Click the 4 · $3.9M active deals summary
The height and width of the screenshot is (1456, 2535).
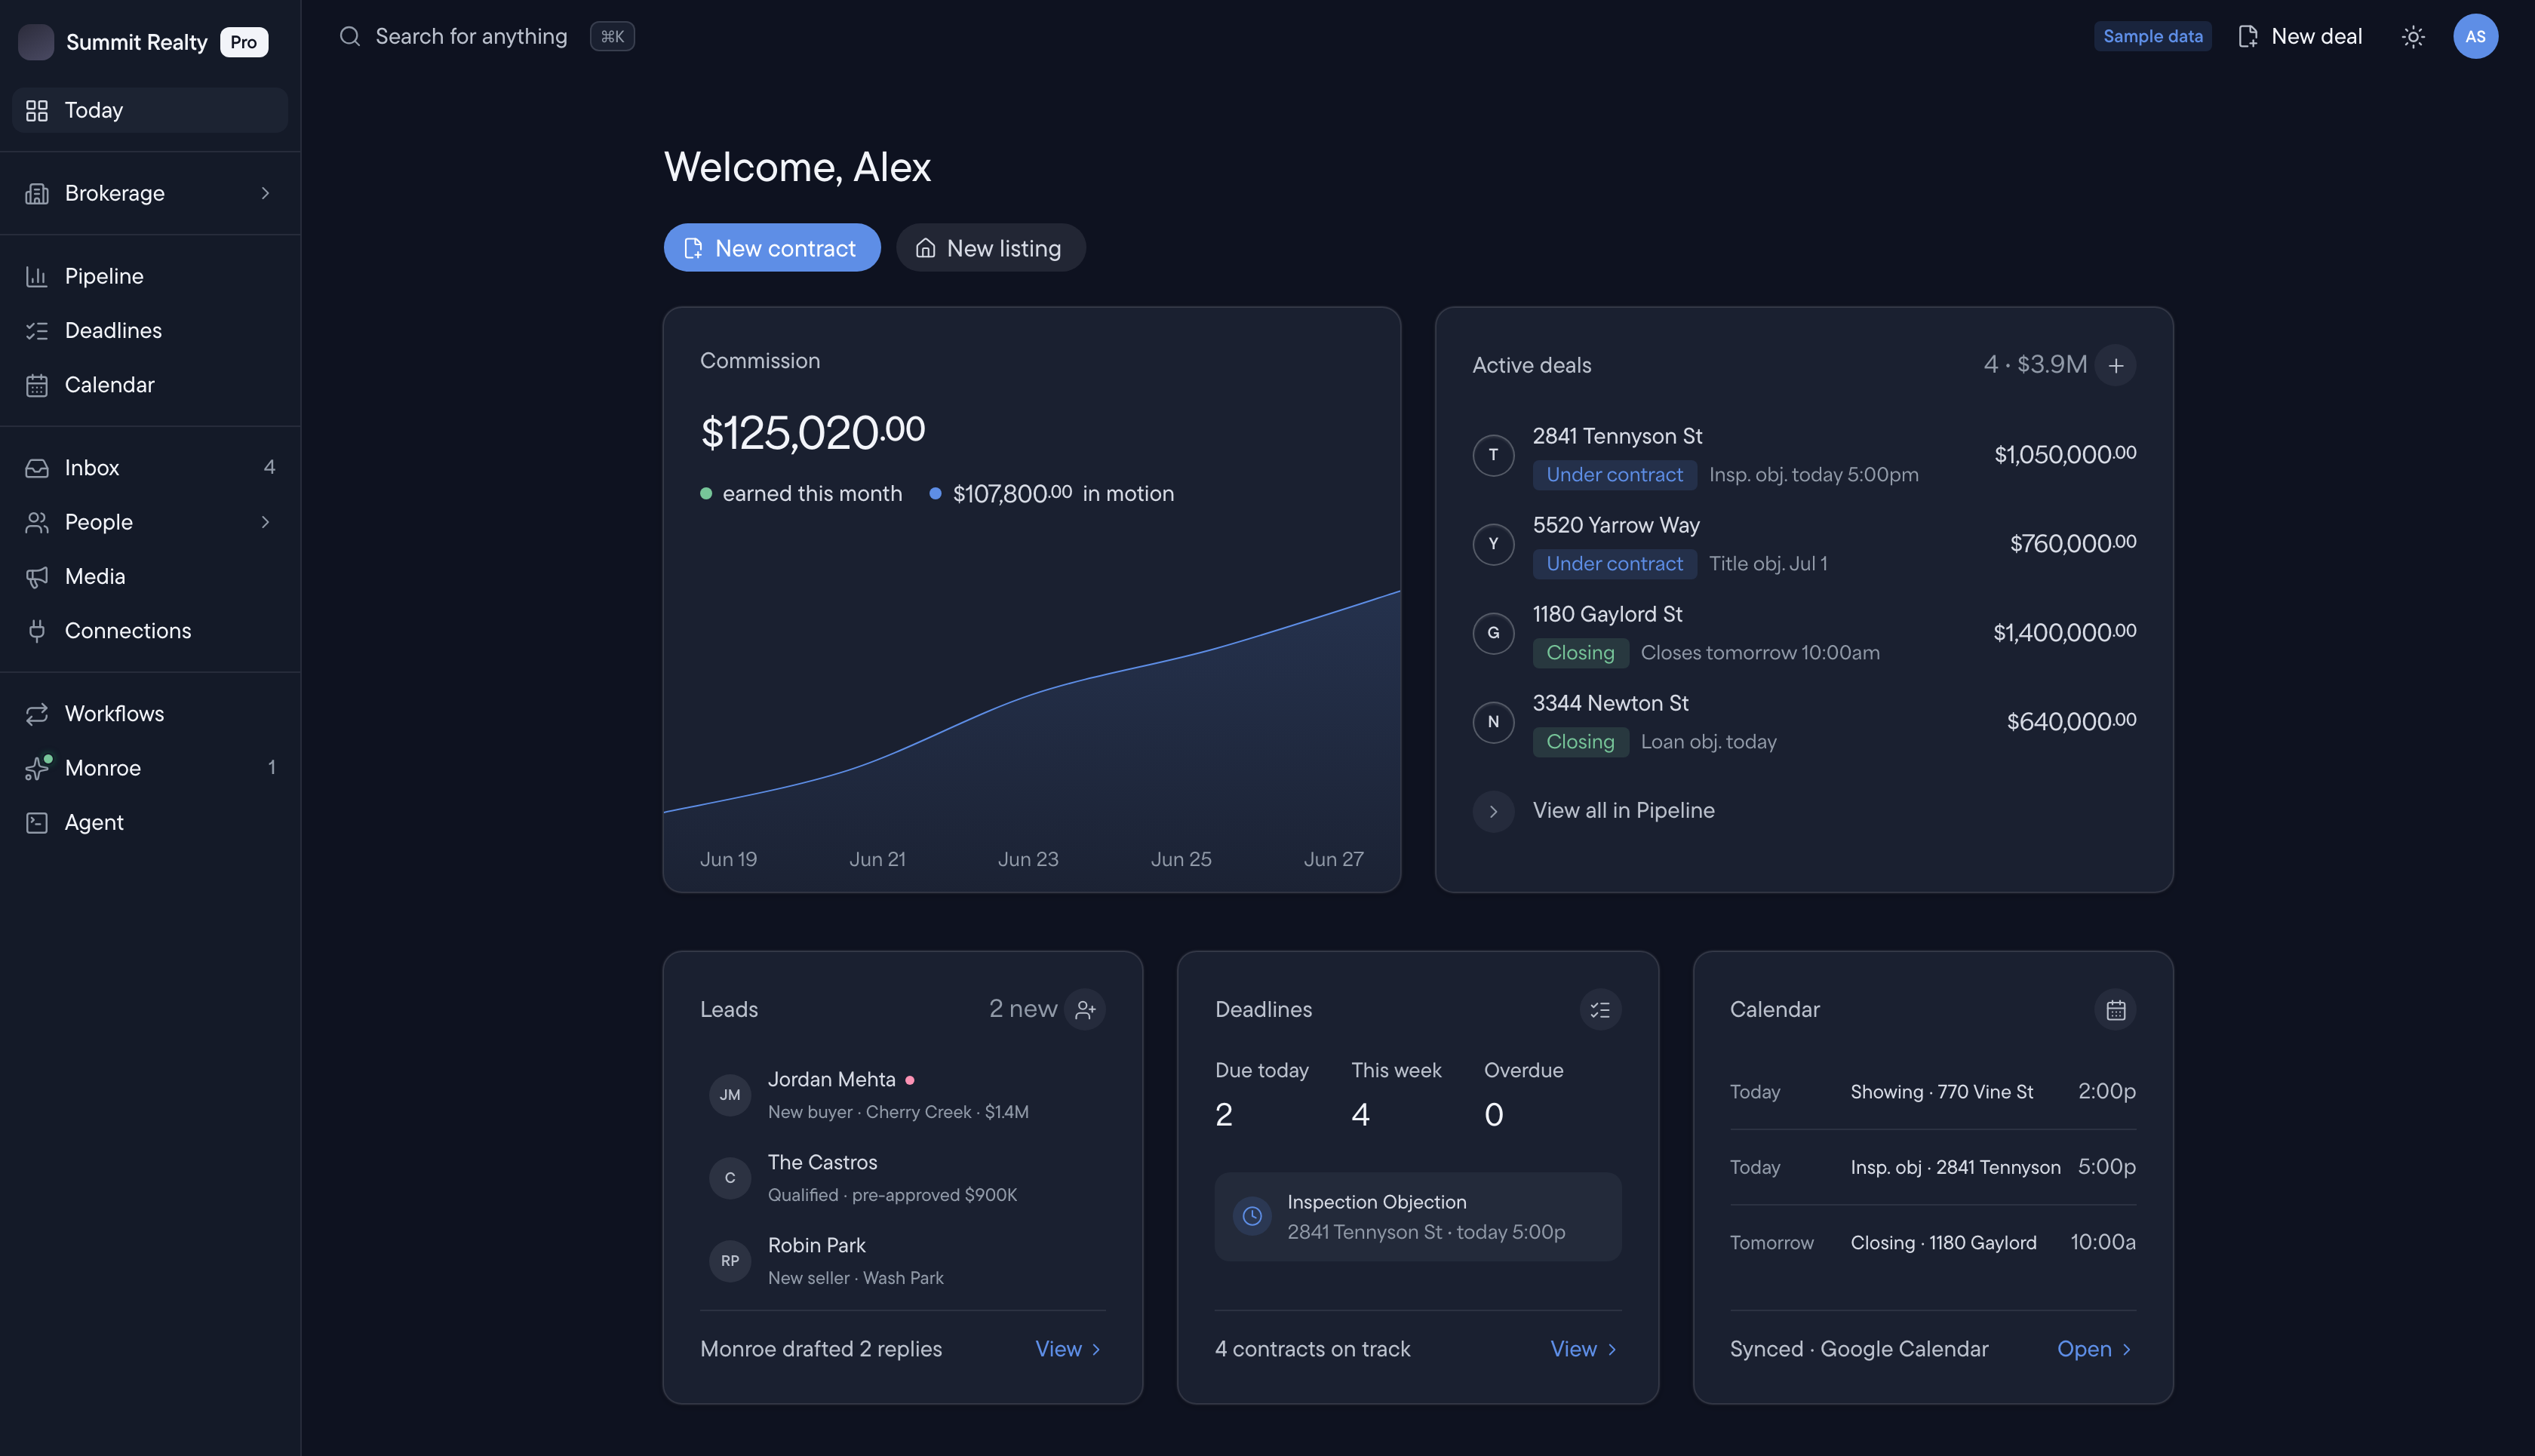[x=2035, y=364]
